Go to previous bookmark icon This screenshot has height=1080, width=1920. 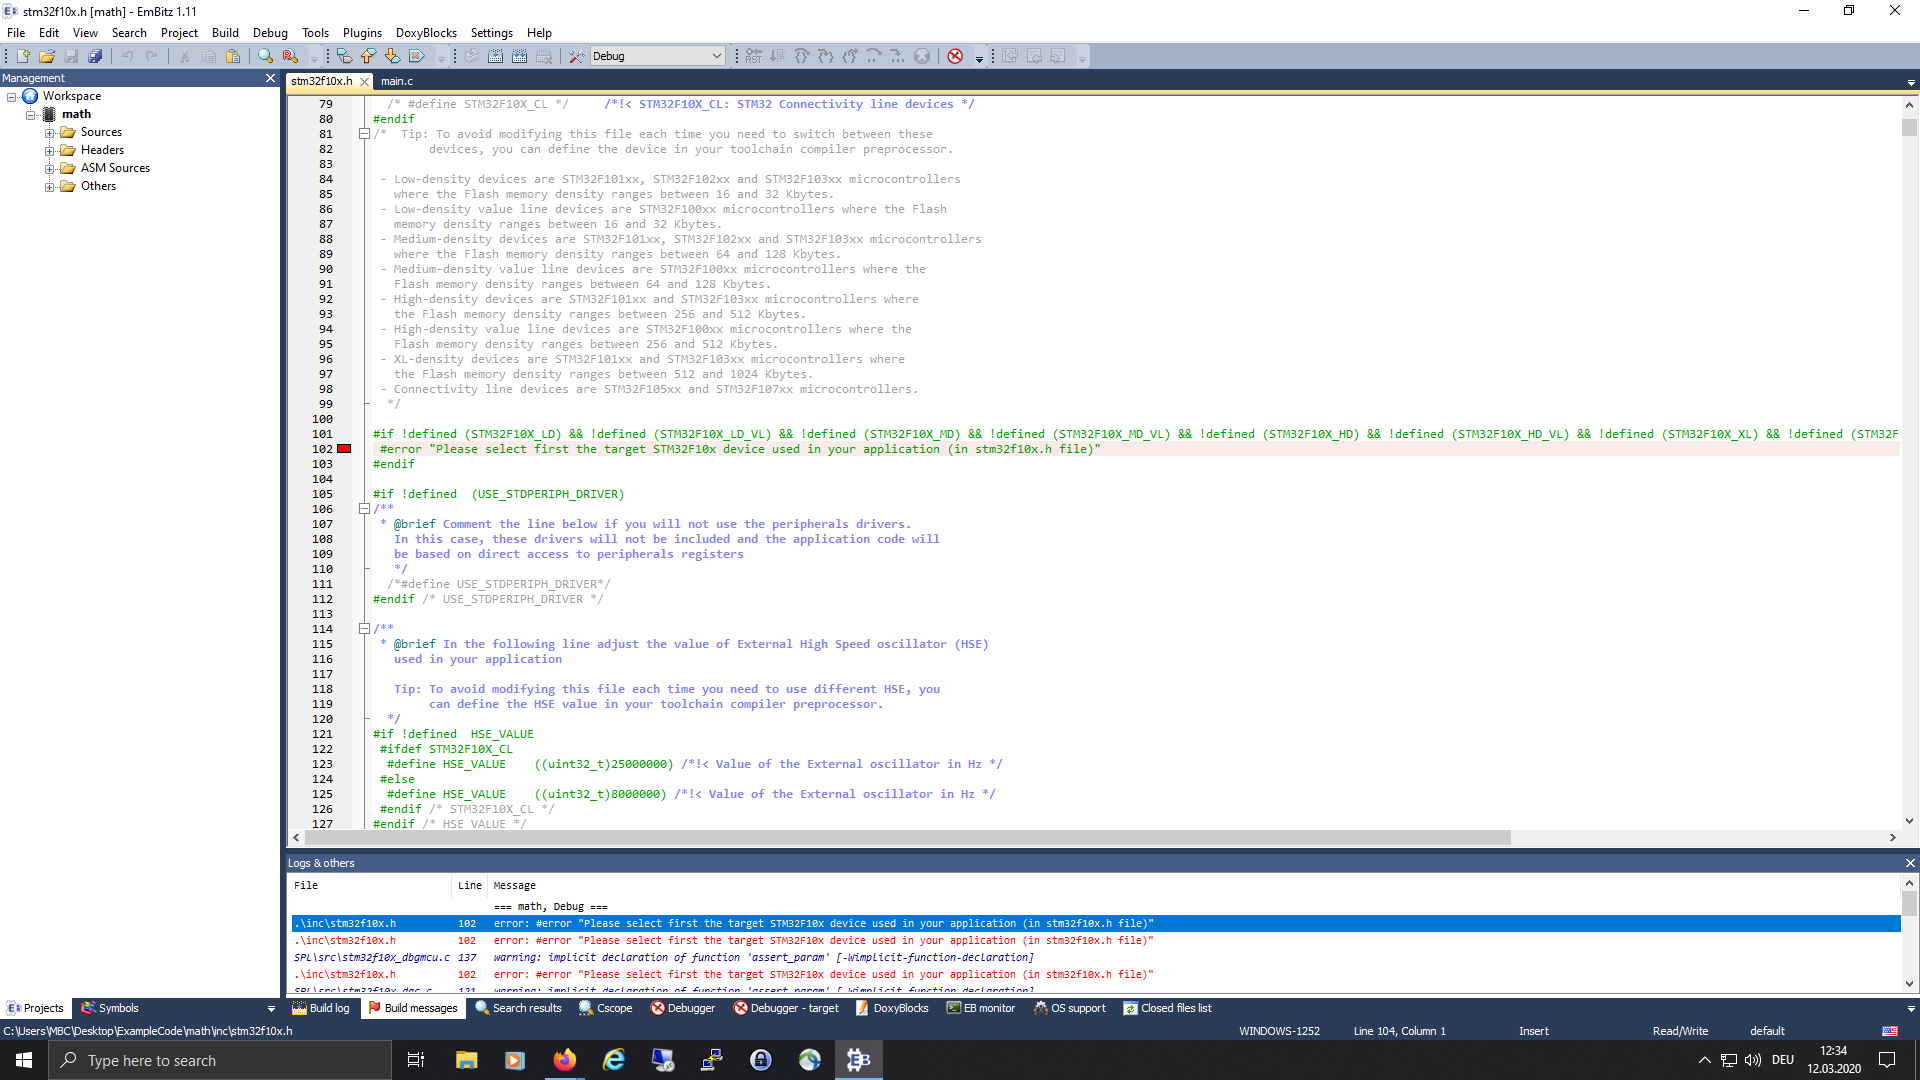coord(369,56)
